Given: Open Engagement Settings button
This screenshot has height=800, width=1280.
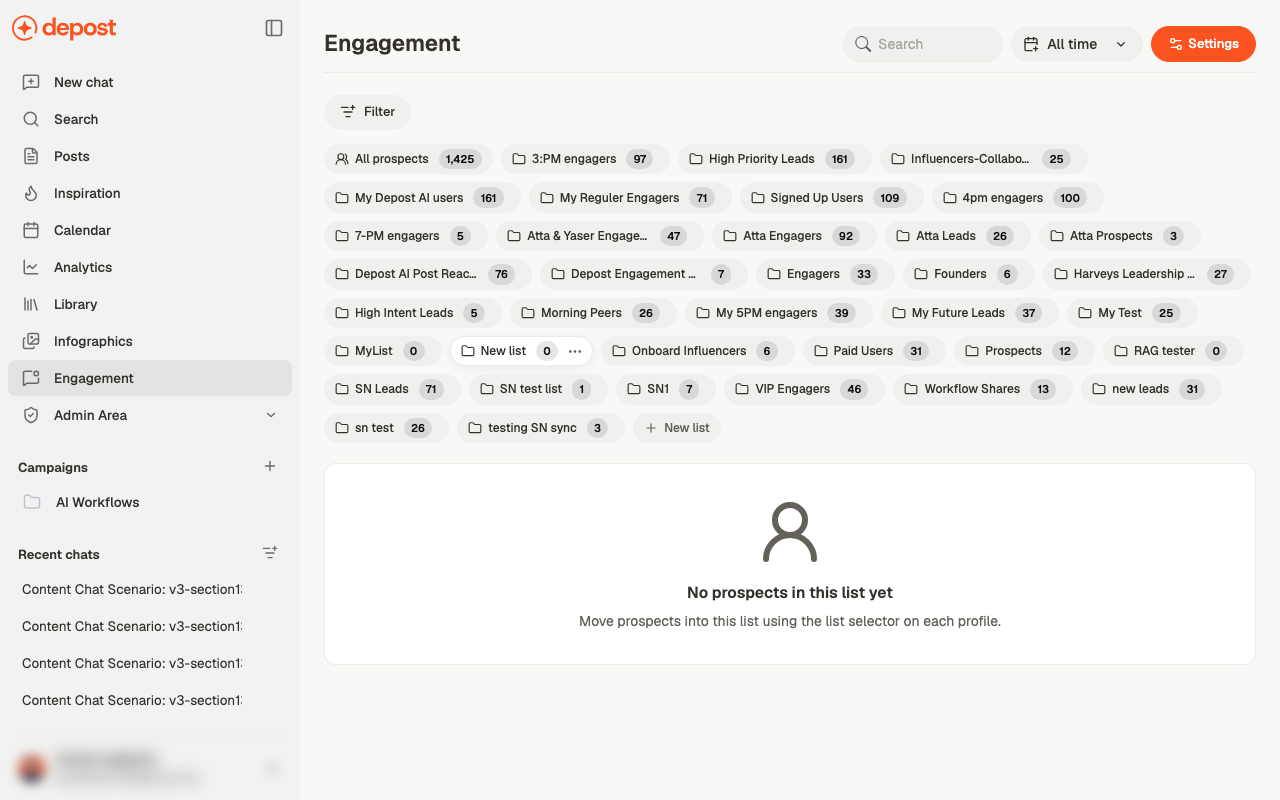Looking at the screenshot, I should [x=1203, y=44].
